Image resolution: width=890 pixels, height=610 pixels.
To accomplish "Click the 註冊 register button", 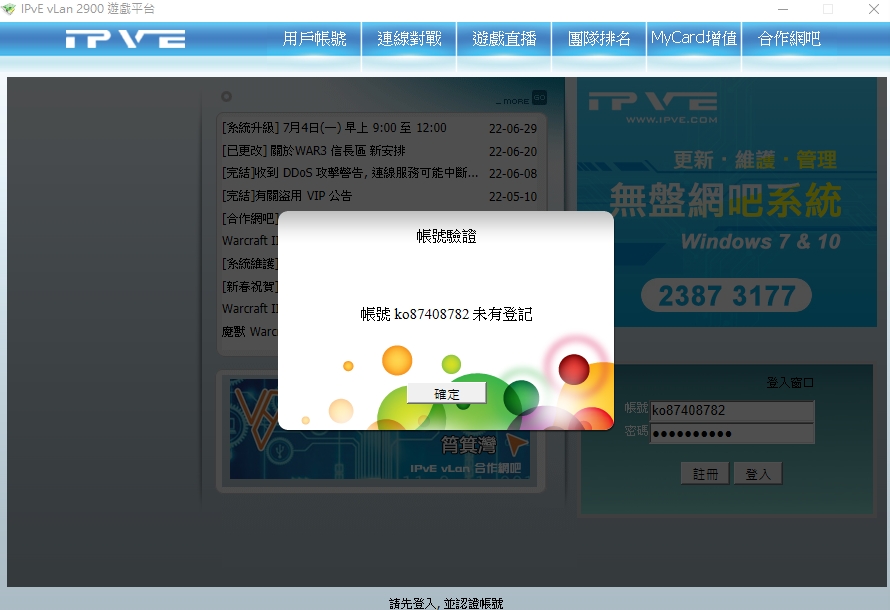I will [x=705, y=473].
